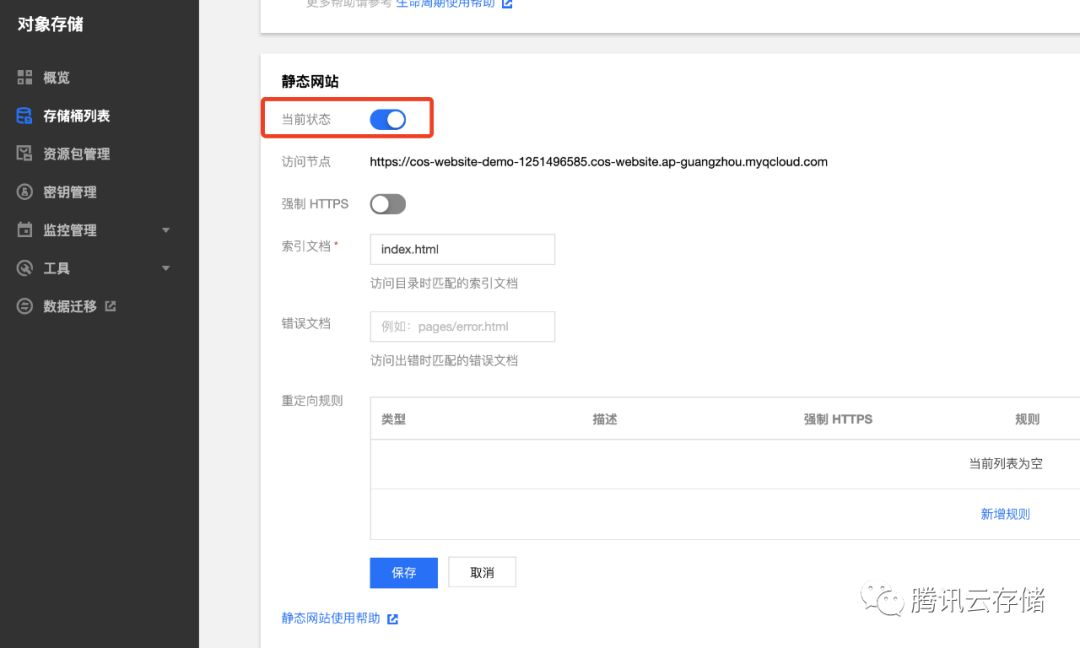The image size is (1080, 648).
Task: Click the 工具 tools icon
Action: point(25,268)
